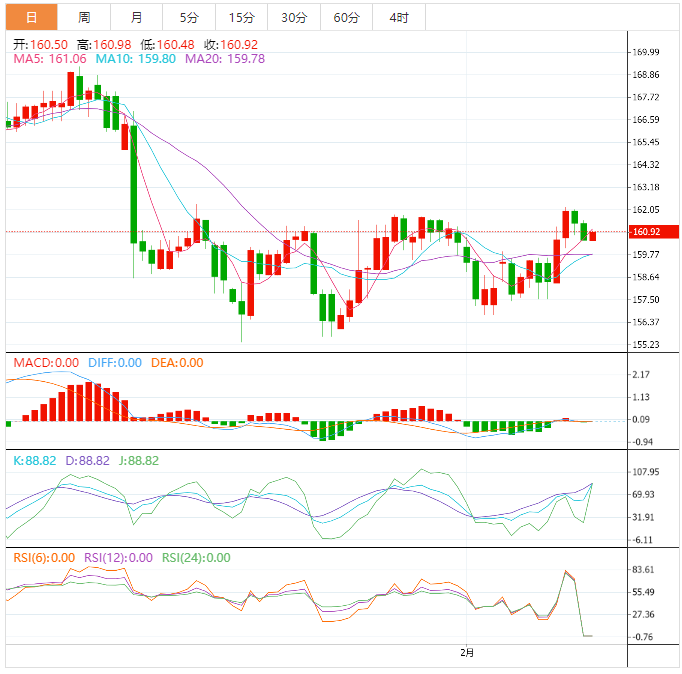Click the tallest red MACD histogram bar
Screen dimensions: 682x674
[89, 401]
